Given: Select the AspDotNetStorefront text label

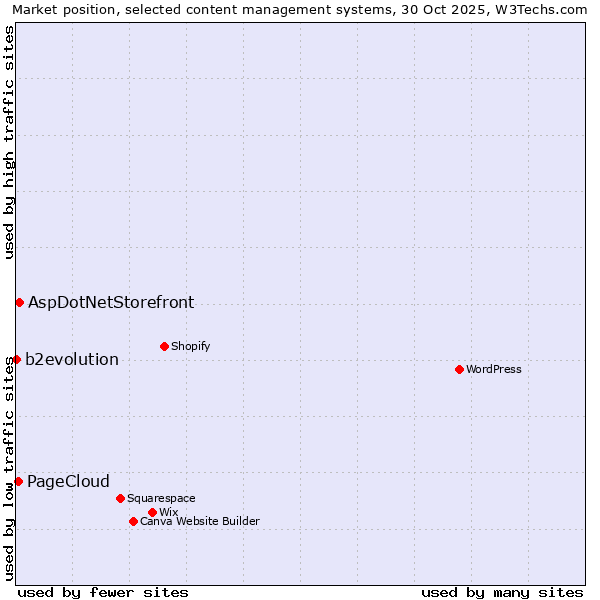Looking at the screenshot, I should (111, 302).
